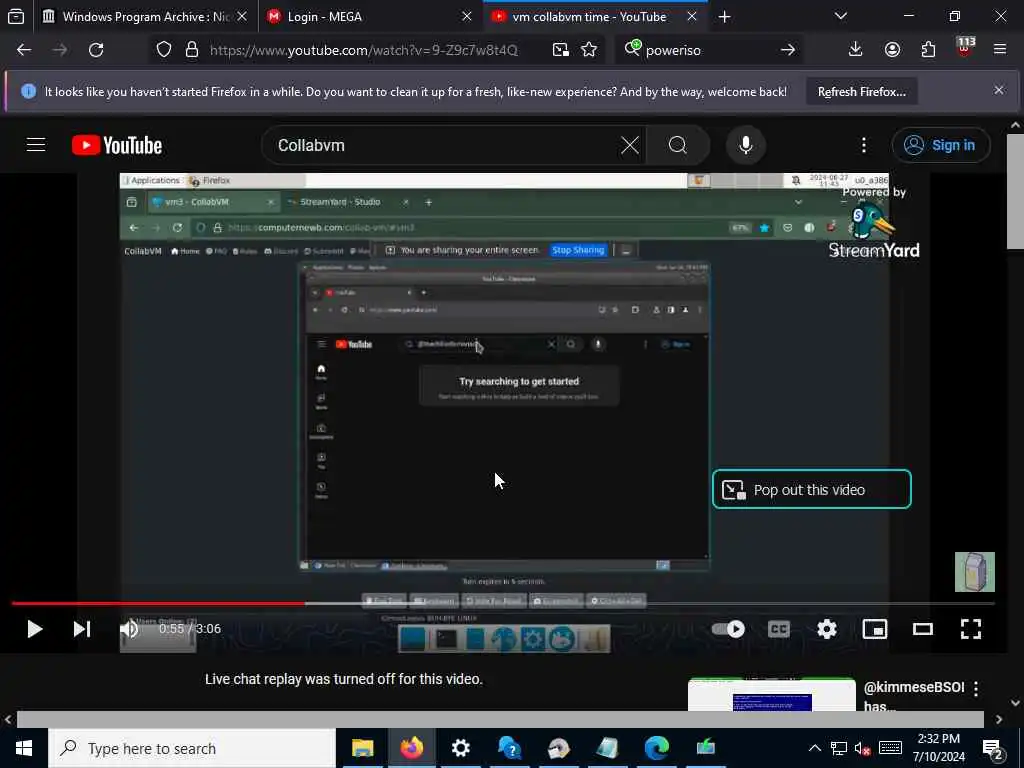
Task: Submit the poweriso search arrow
Action: point(788,50)
